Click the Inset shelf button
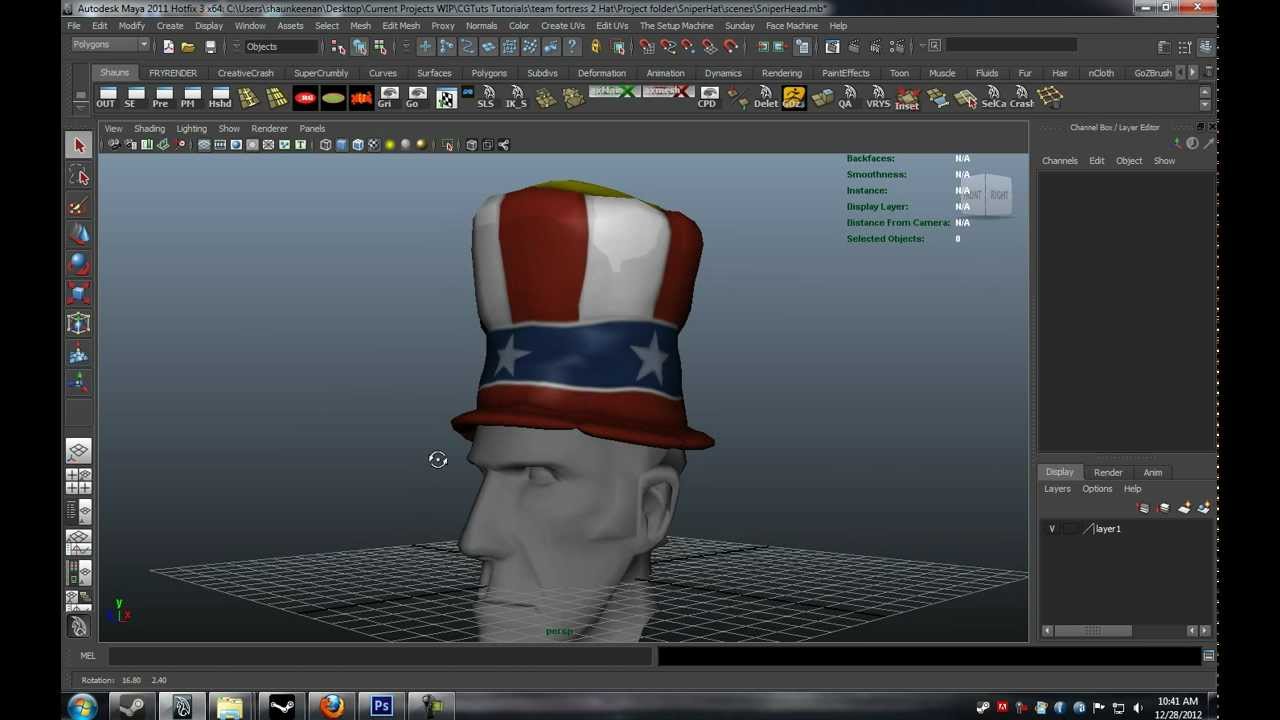Screen dimensions: 1280x720 tap(907, 98)
